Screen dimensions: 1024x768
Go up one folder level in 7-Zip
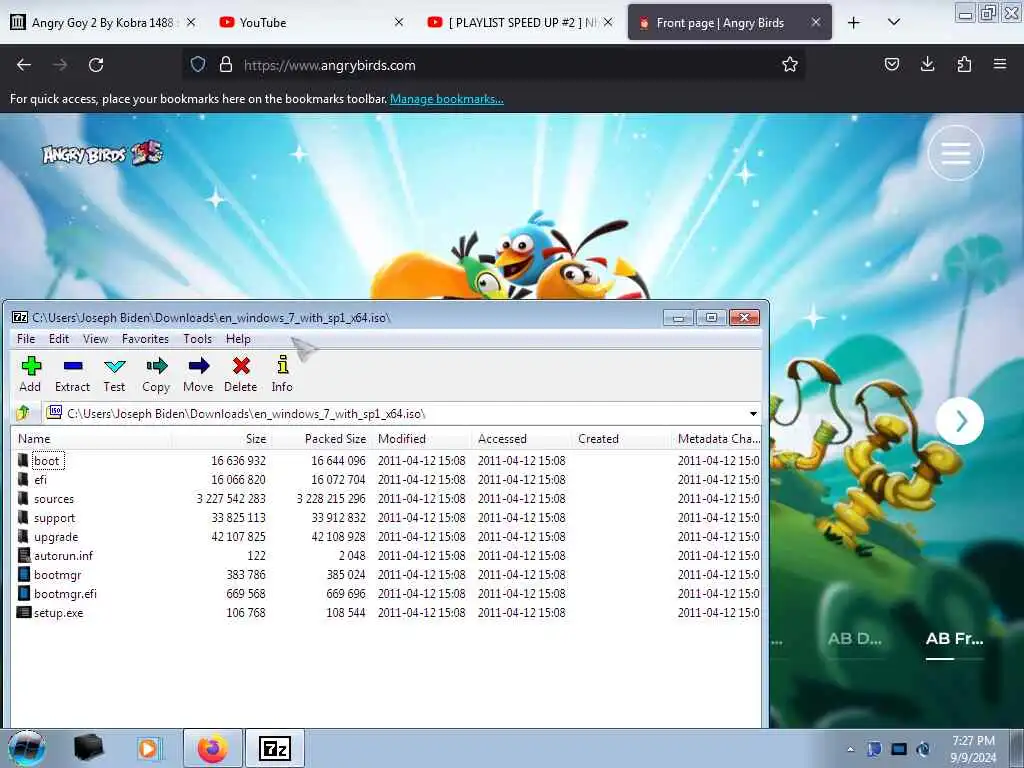[x=24, y=413]
